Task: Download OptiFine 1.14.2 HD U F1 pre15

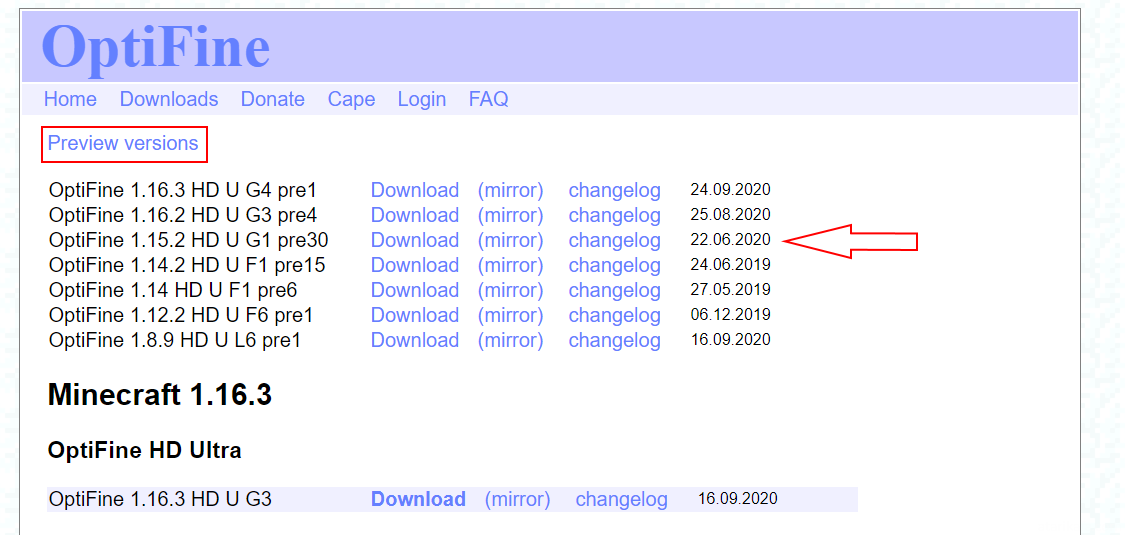Action: click(415, 265)
